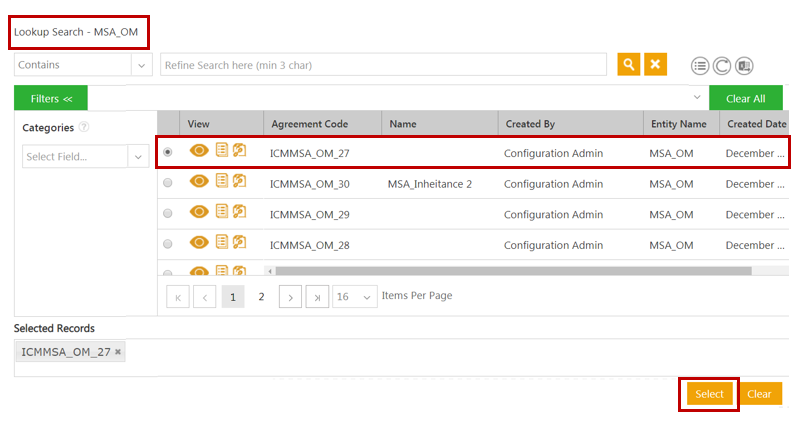The height and width of the screenshot is (430, 802).
Task: Expand the Select Field categories dropdown
Action: click(x=138, y=157)
